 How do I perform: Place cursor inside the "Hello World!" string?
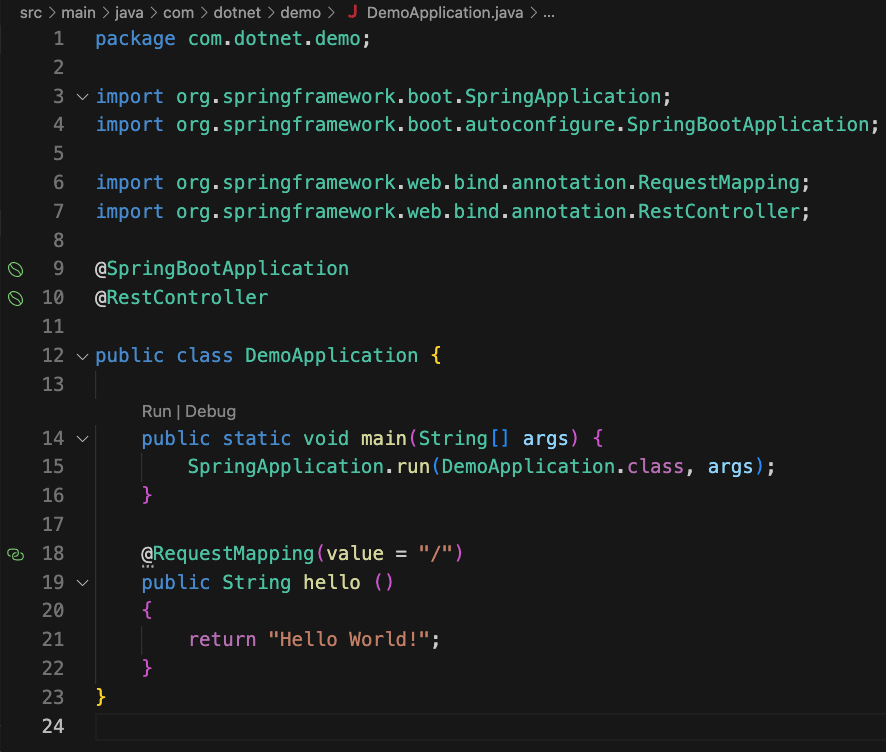click(348, 639)
